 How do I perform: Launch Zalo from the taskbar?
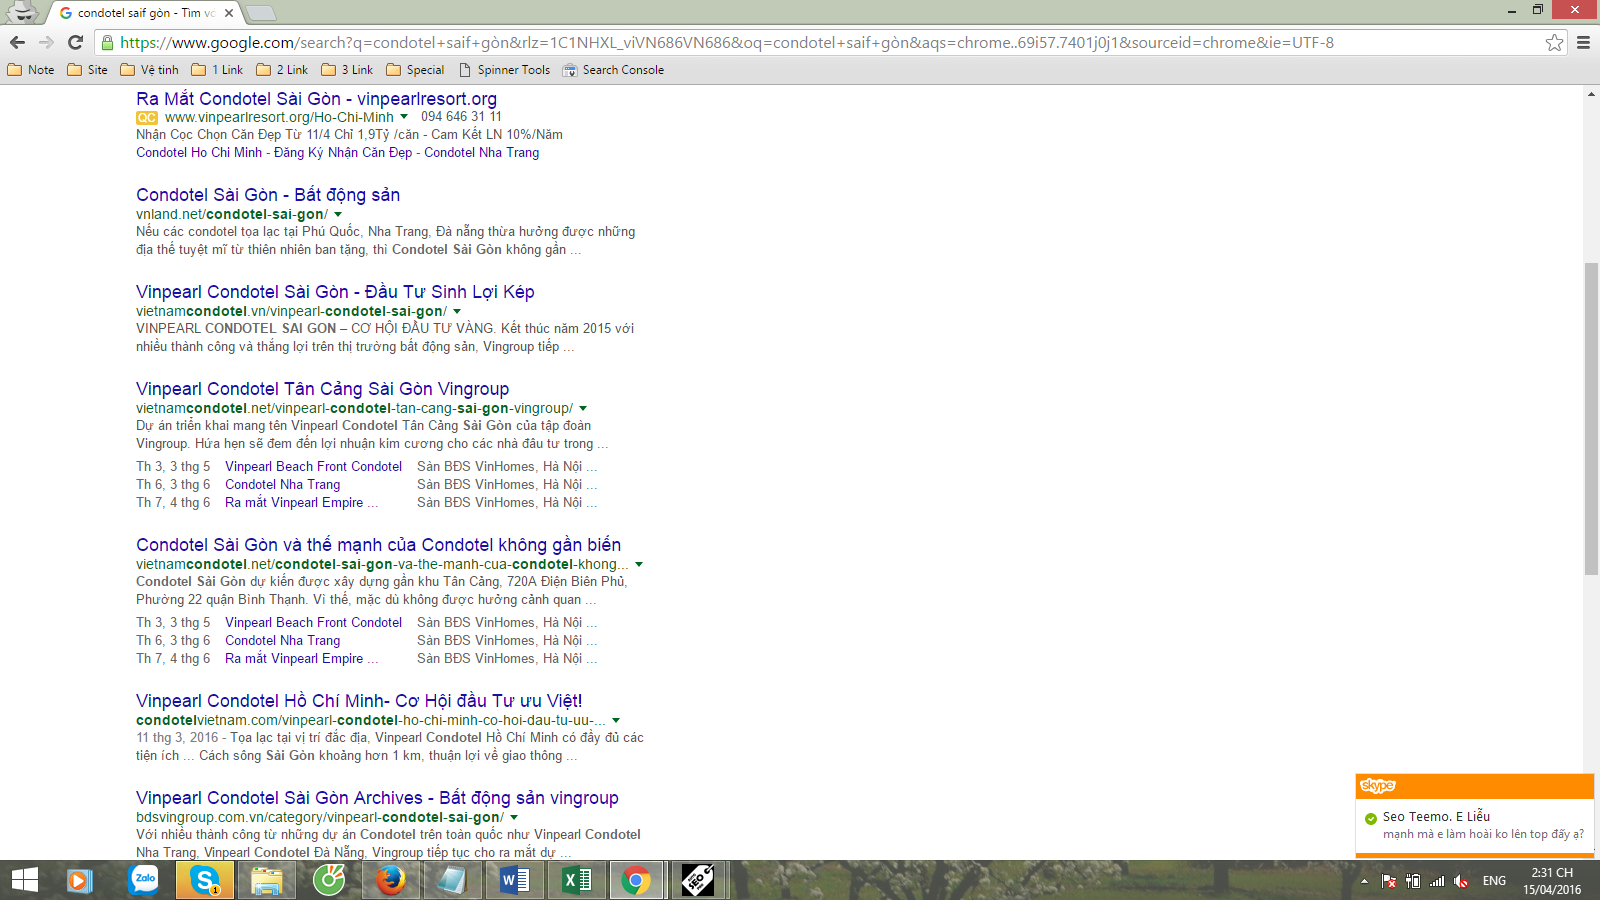(144, 880)
